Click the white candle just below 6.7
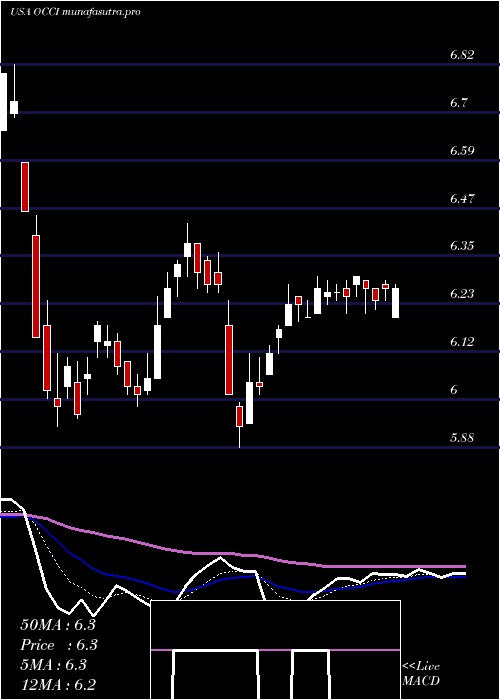The image size is (500, 700). coord(14,107)
